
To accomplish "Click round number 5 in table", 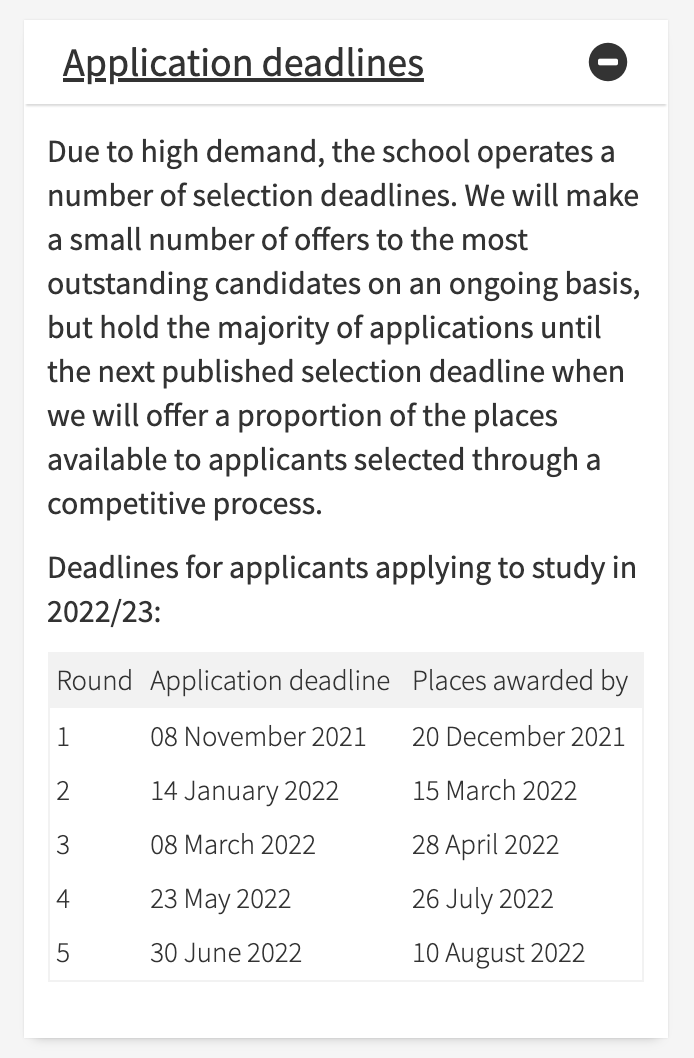I will pos(63,952).
